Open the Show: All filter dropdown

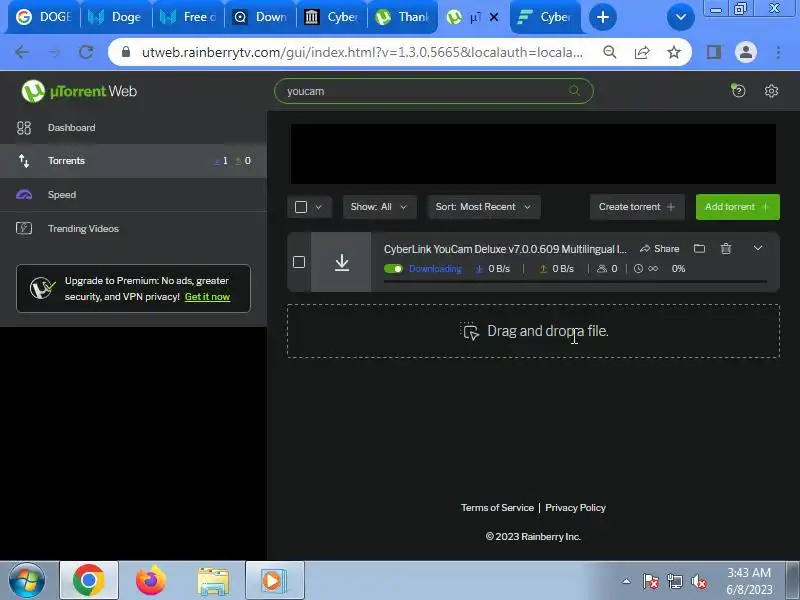tap(380, 207)
